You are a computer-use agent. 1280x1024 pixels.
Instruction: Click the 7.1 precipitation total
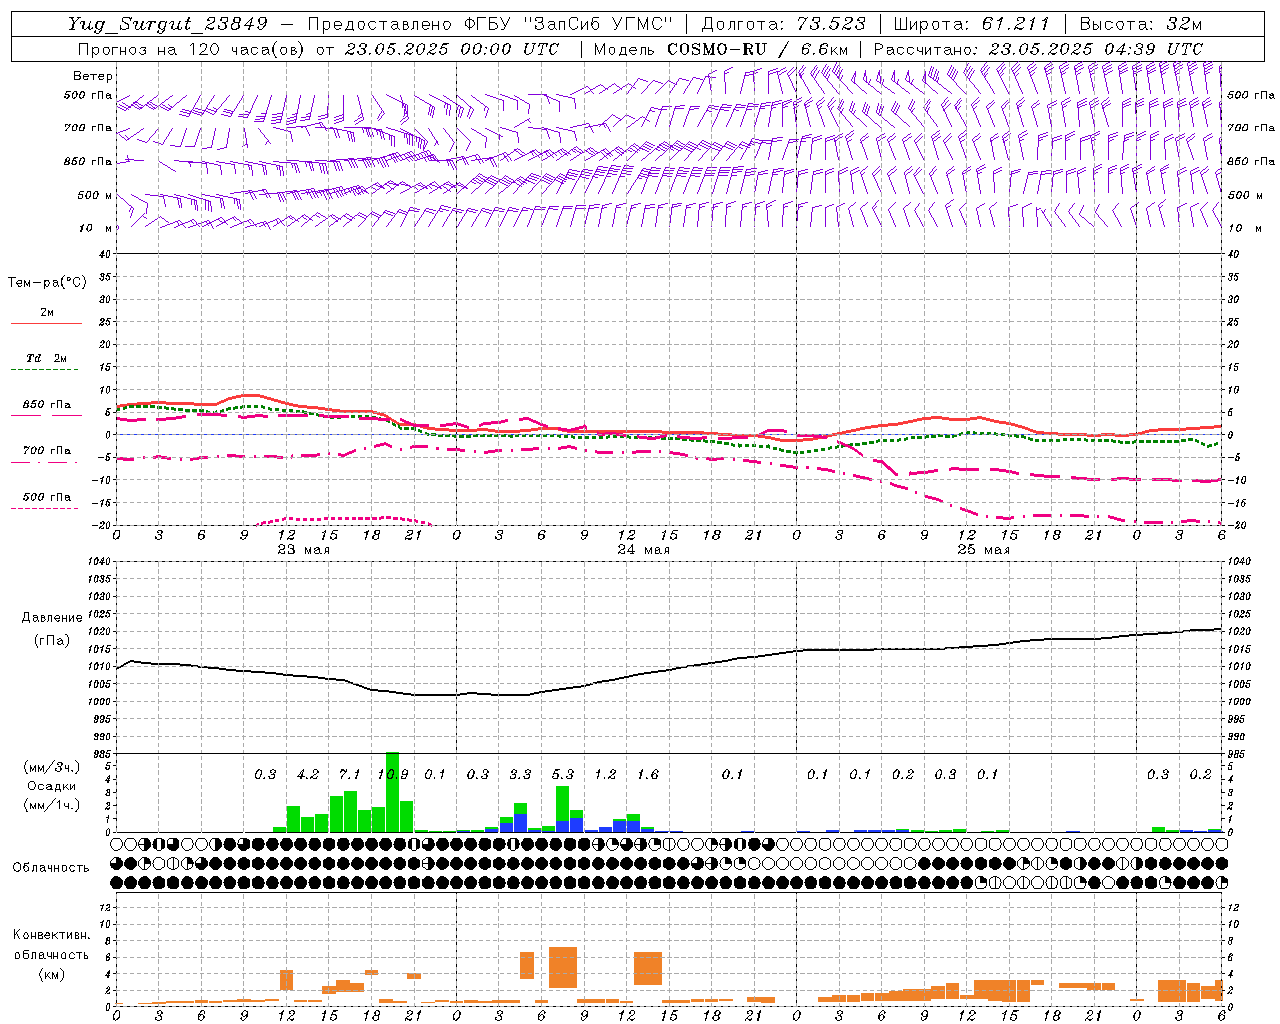349,774
